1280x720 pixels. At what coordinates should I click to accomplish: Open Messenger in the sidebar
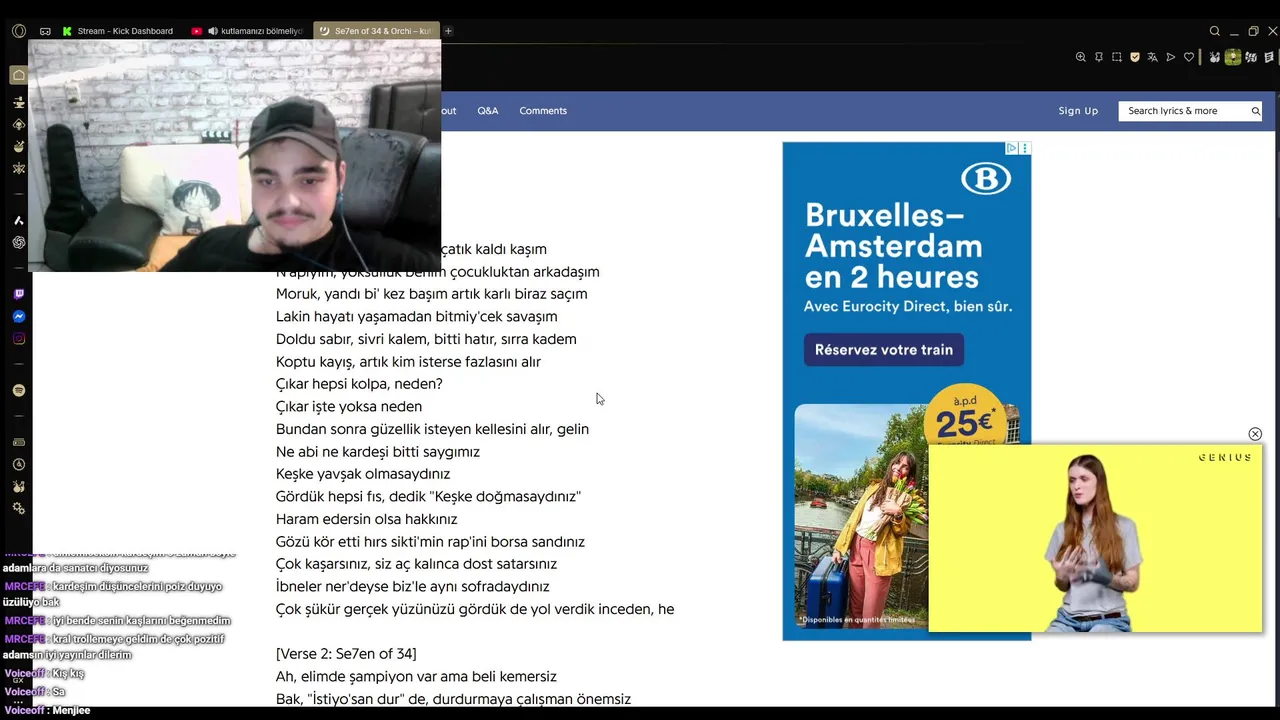(18, 316)
